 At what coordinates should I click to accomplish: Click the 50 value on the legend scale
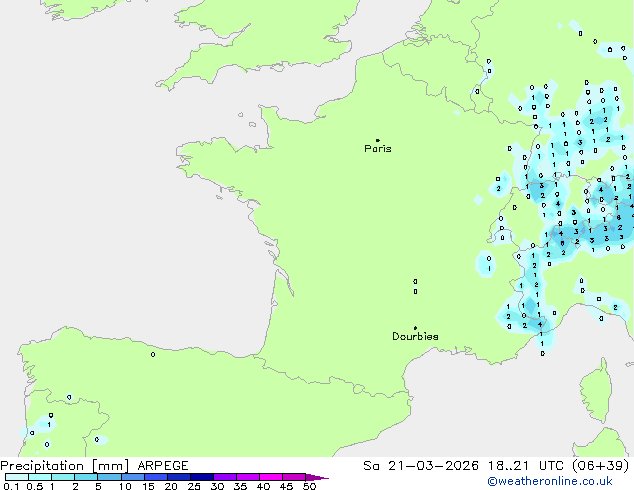[309, 486]
